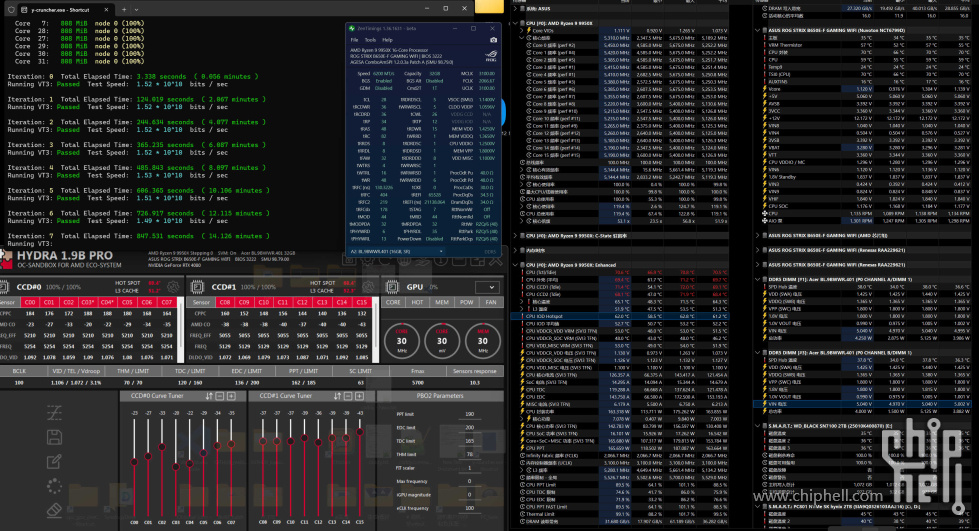Close the y-cruncher.exe terminal tab
This screenshot has height=531, width=979.
(x=106, y=9)
